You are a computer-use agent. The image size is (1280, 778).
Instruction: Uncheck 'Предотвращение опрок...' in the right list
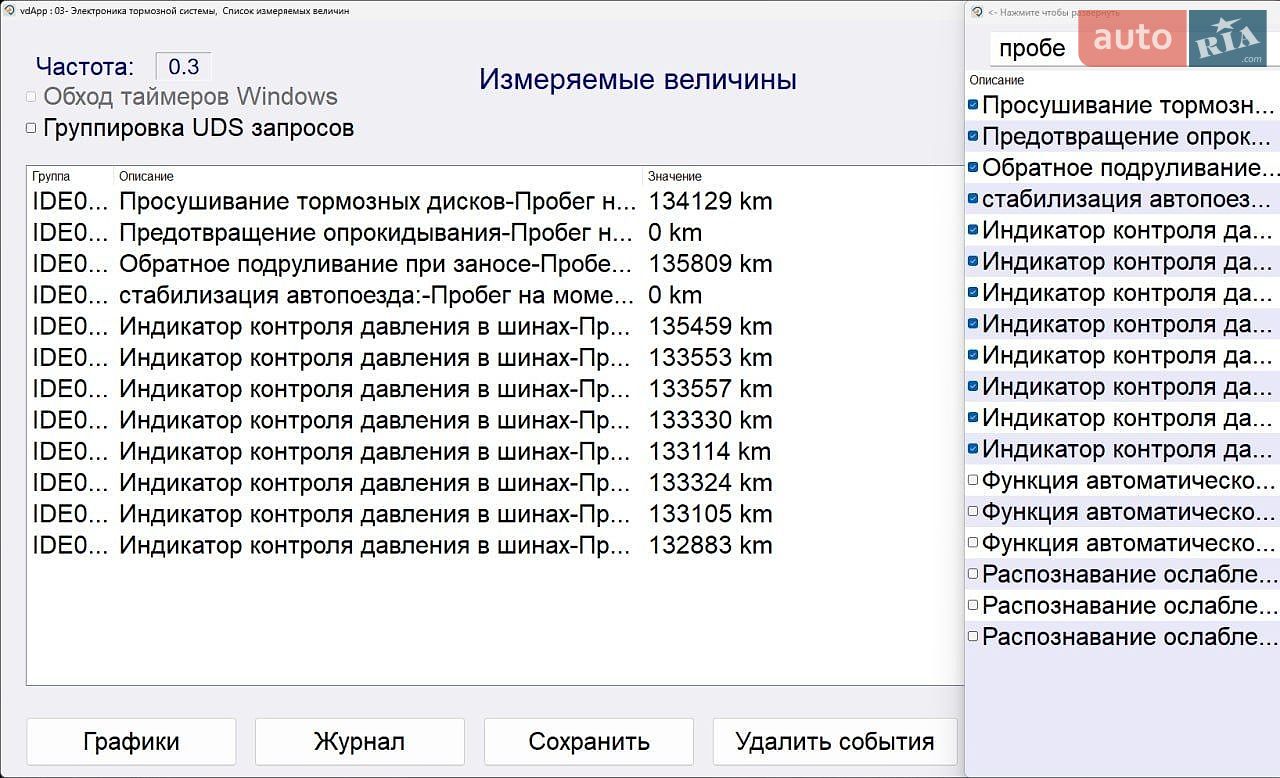[x=973, y=136]
